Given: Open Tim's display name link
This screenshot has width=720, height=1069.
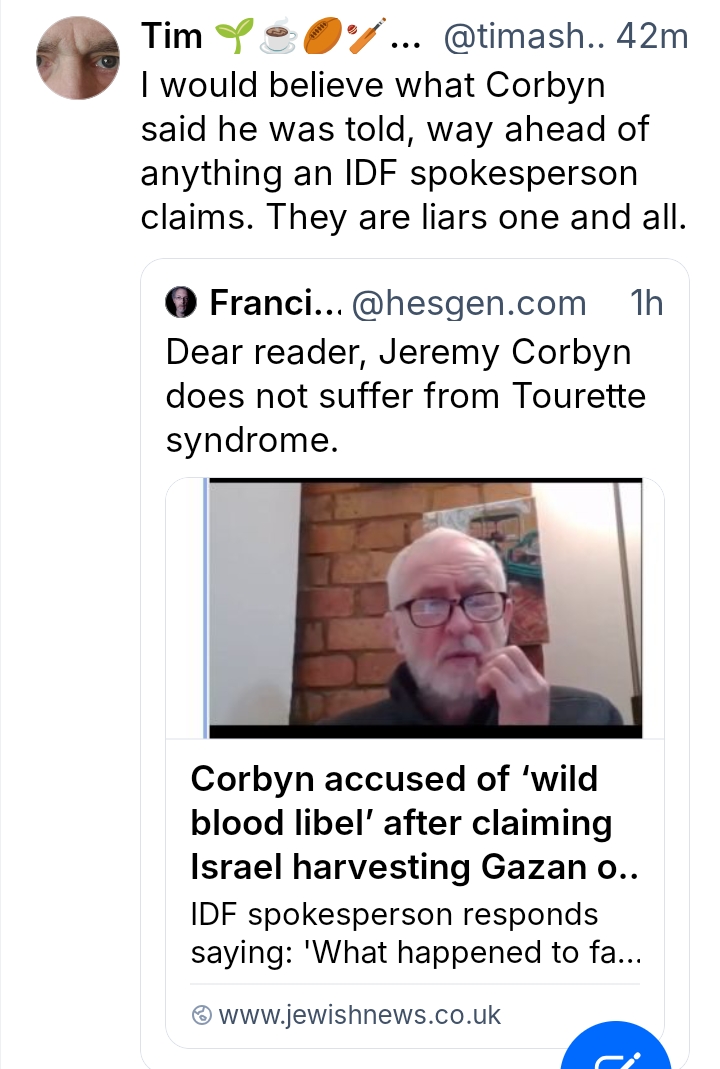Looking at the screenshot, I should coord(171,37).
